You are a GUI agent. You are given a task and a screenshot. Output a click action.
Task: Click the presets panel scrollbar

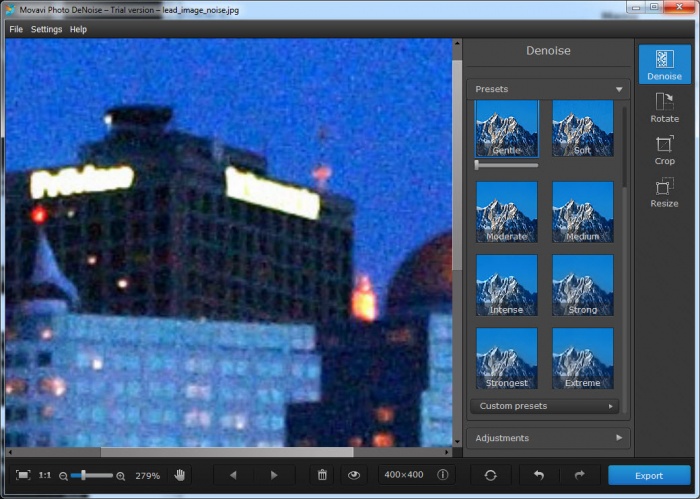[624, 147]
